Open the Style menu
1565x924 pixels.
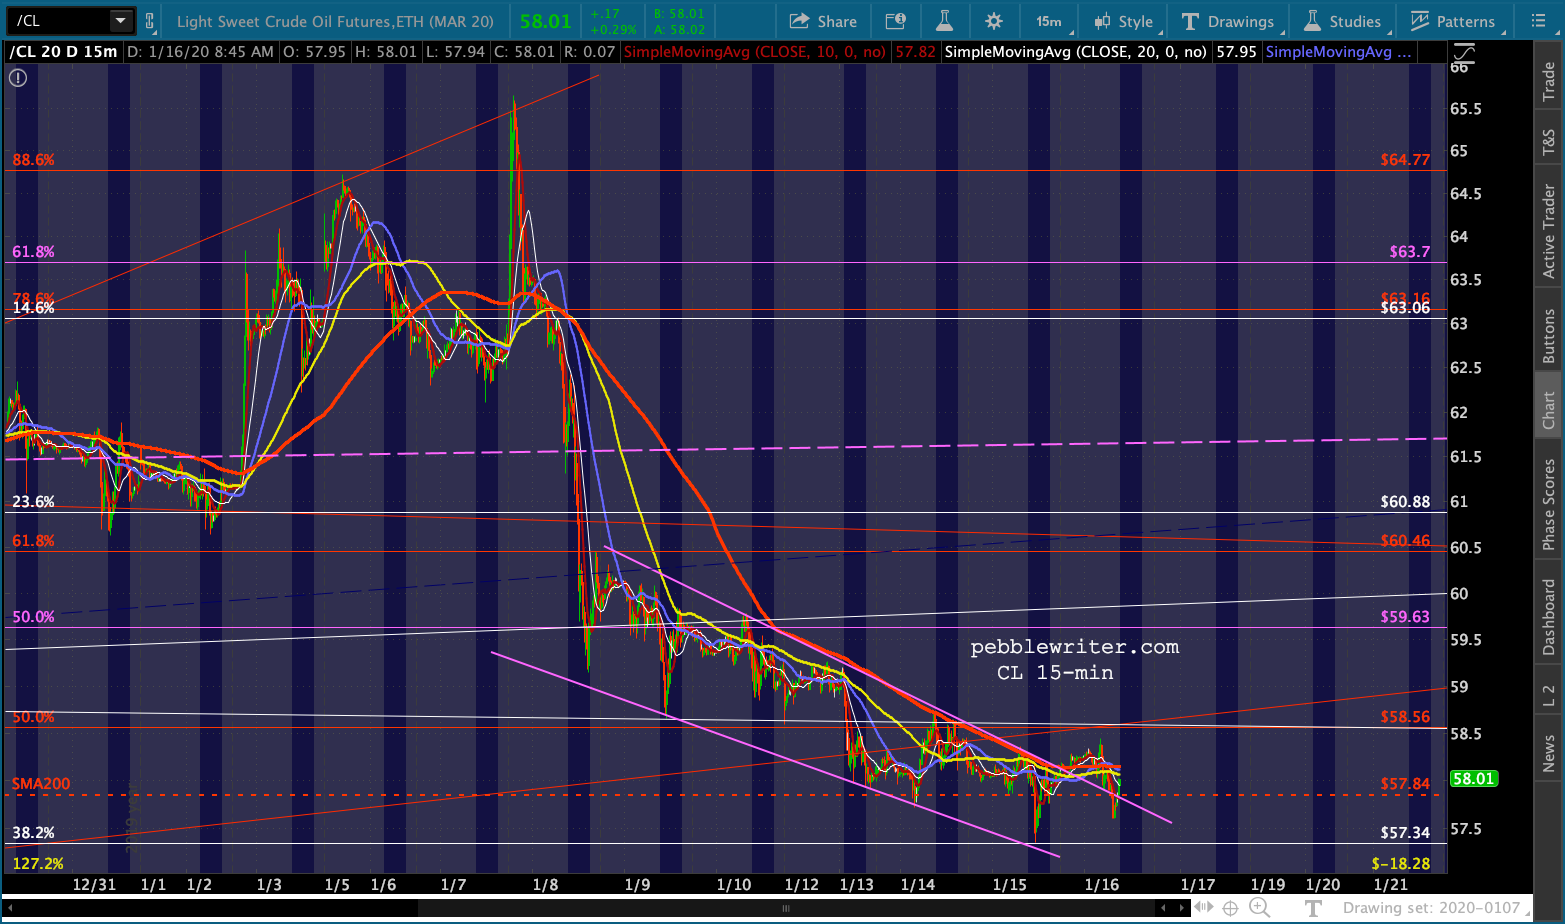[x=1124, y=21]
